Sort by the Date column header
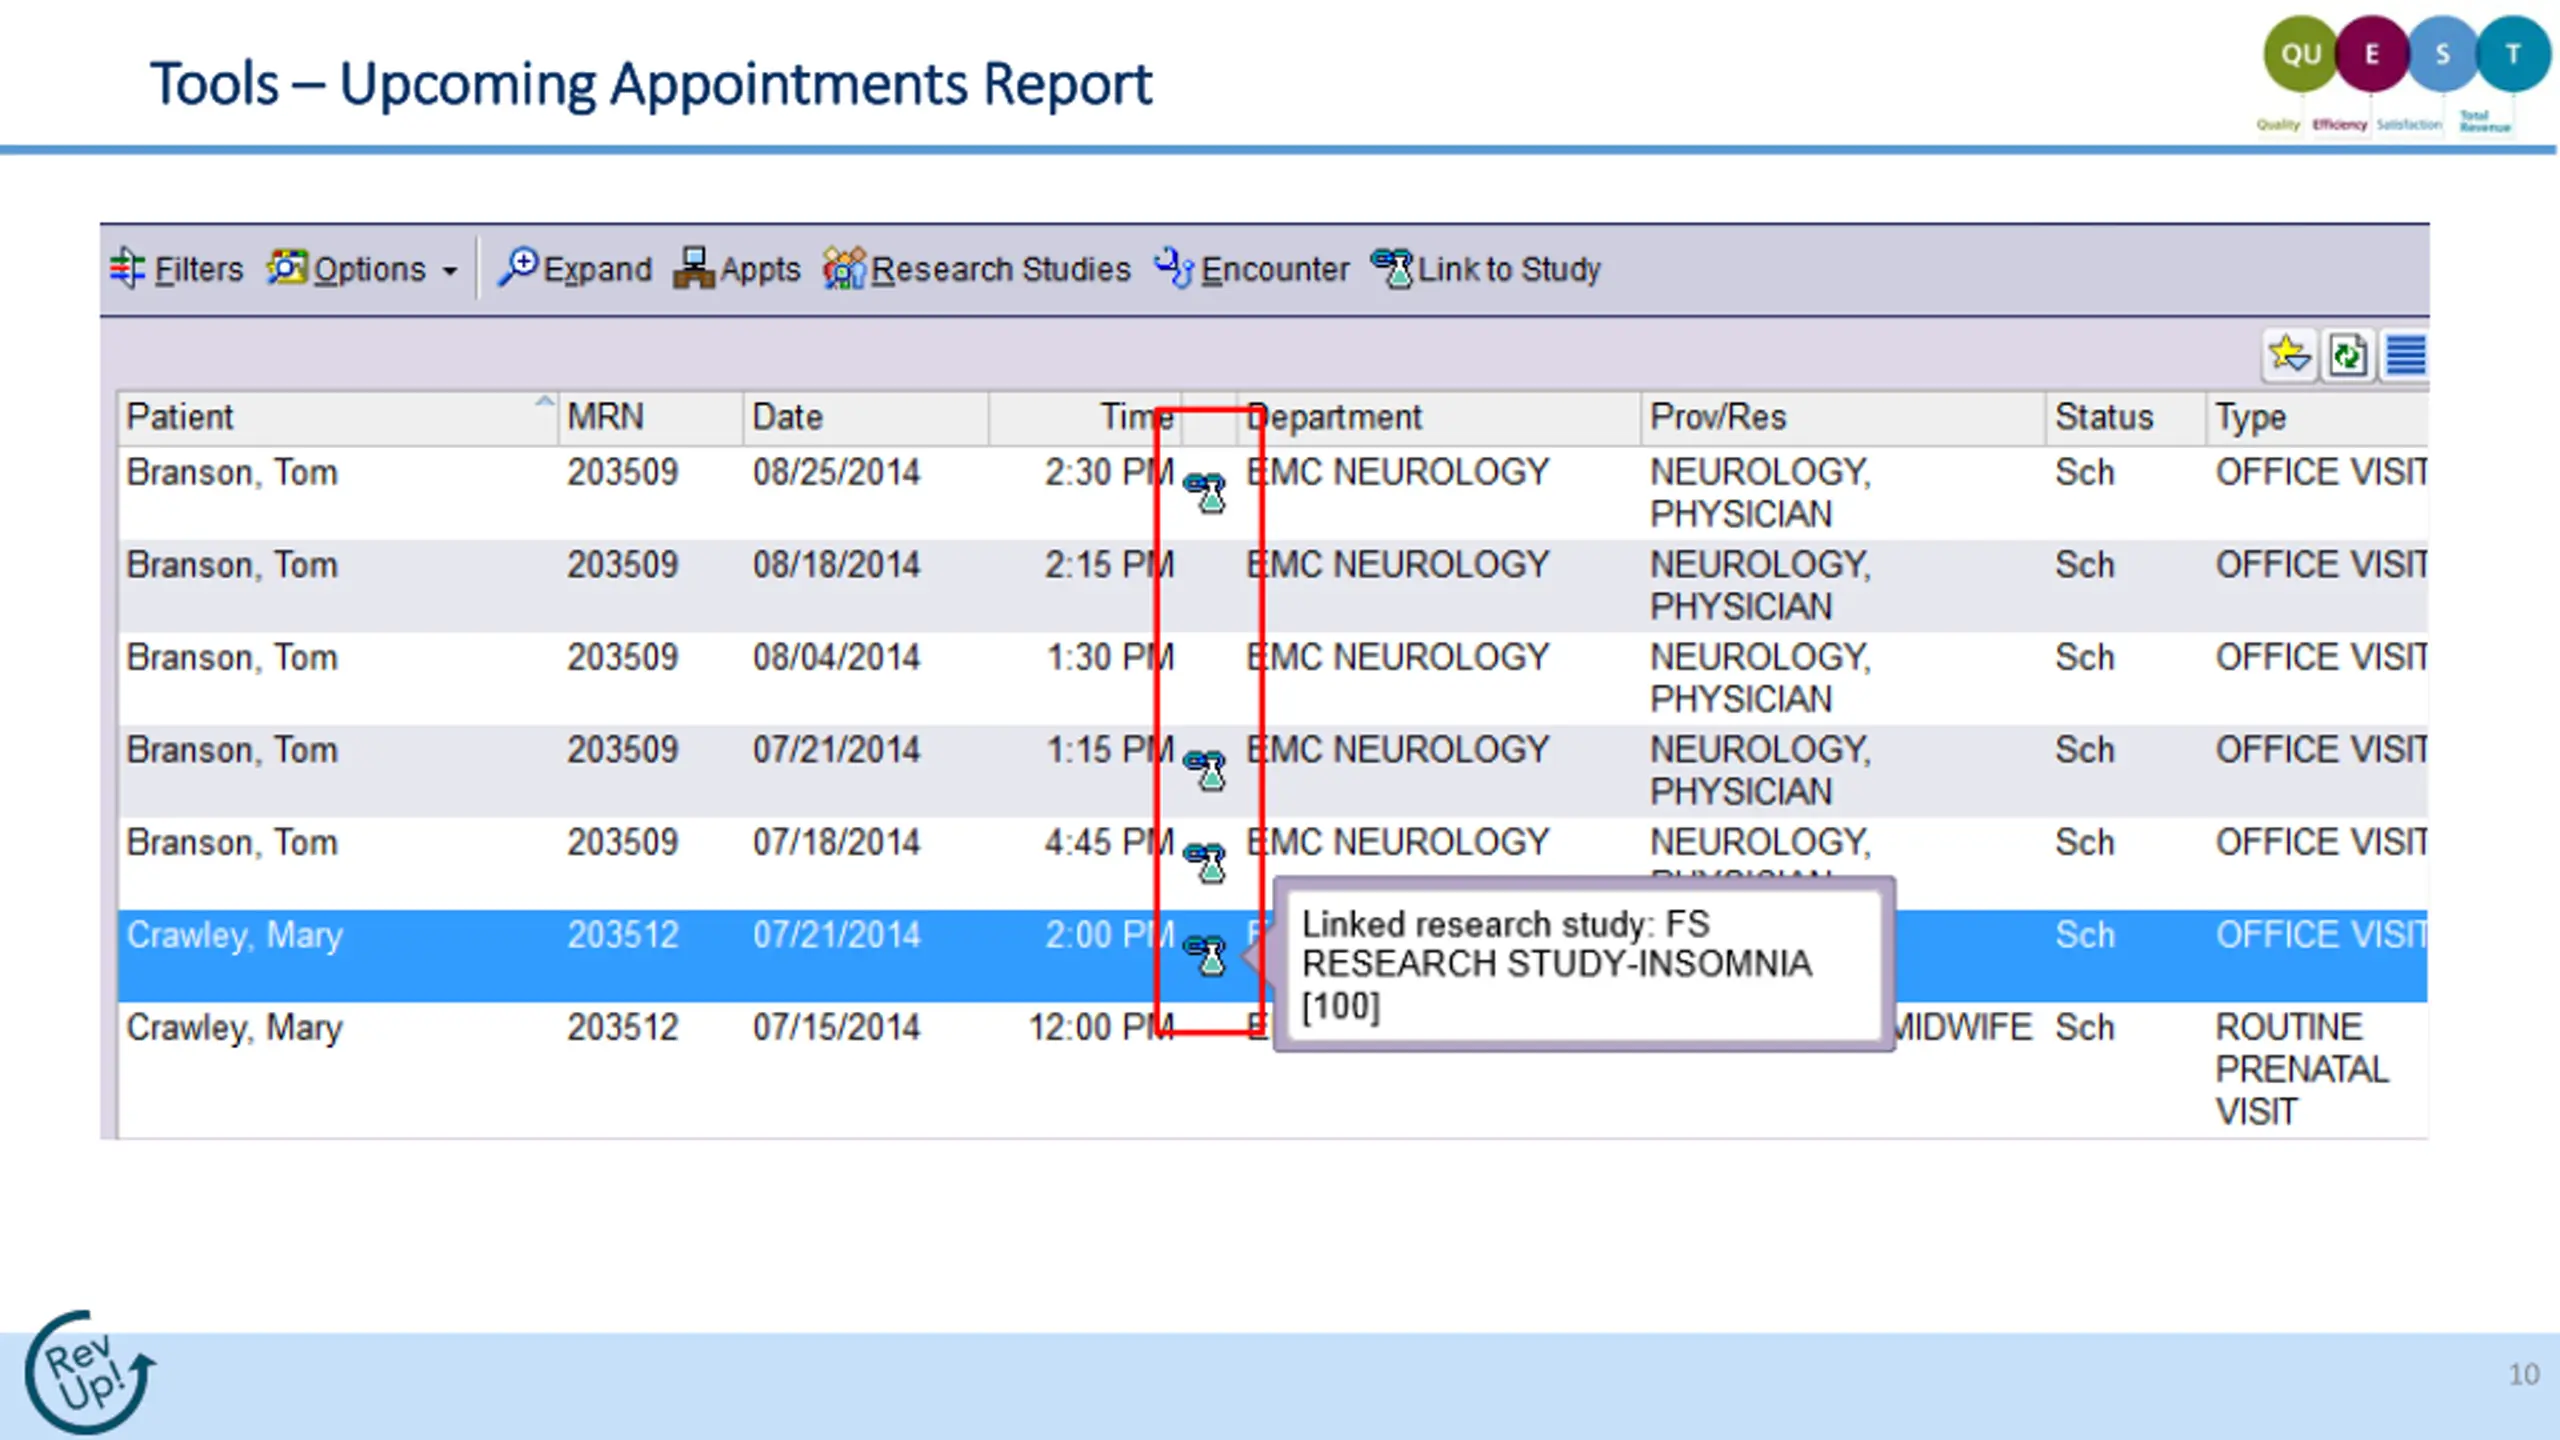Image resolution: width=2560 pixels, height=1440 pixels. (x=866, y=417)
